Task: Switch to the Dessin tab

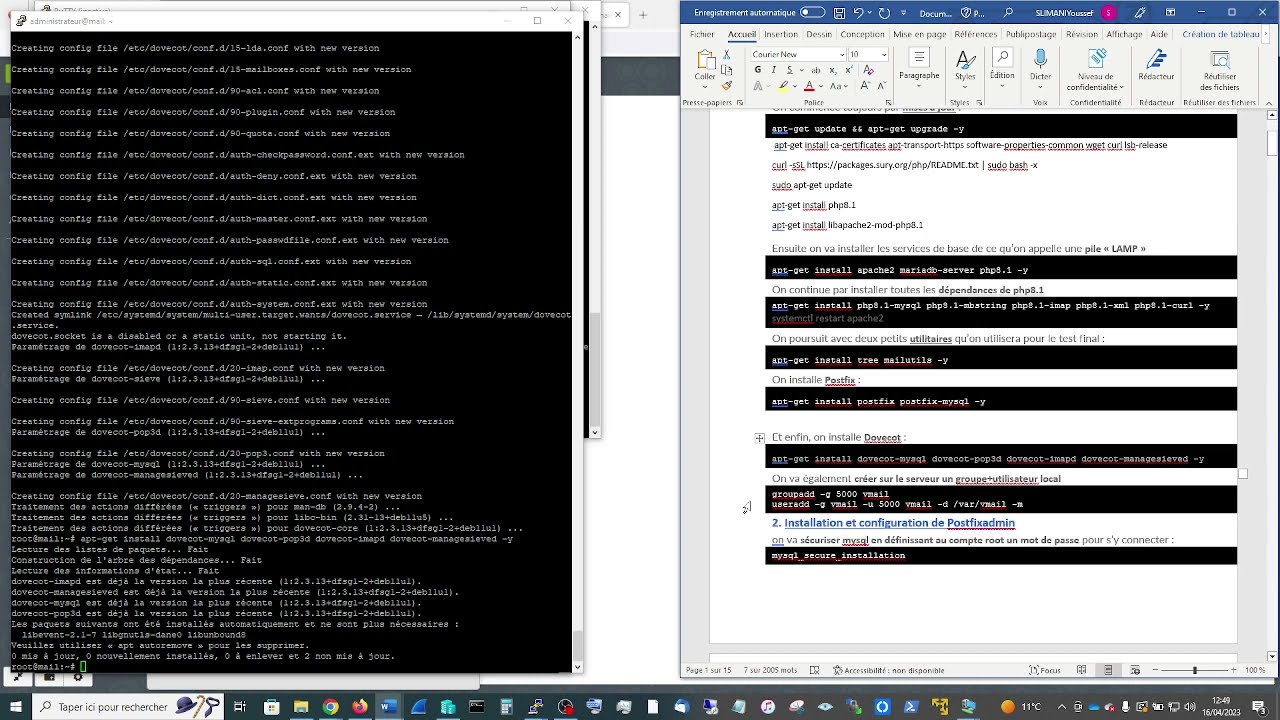Action: coord(818,34)
